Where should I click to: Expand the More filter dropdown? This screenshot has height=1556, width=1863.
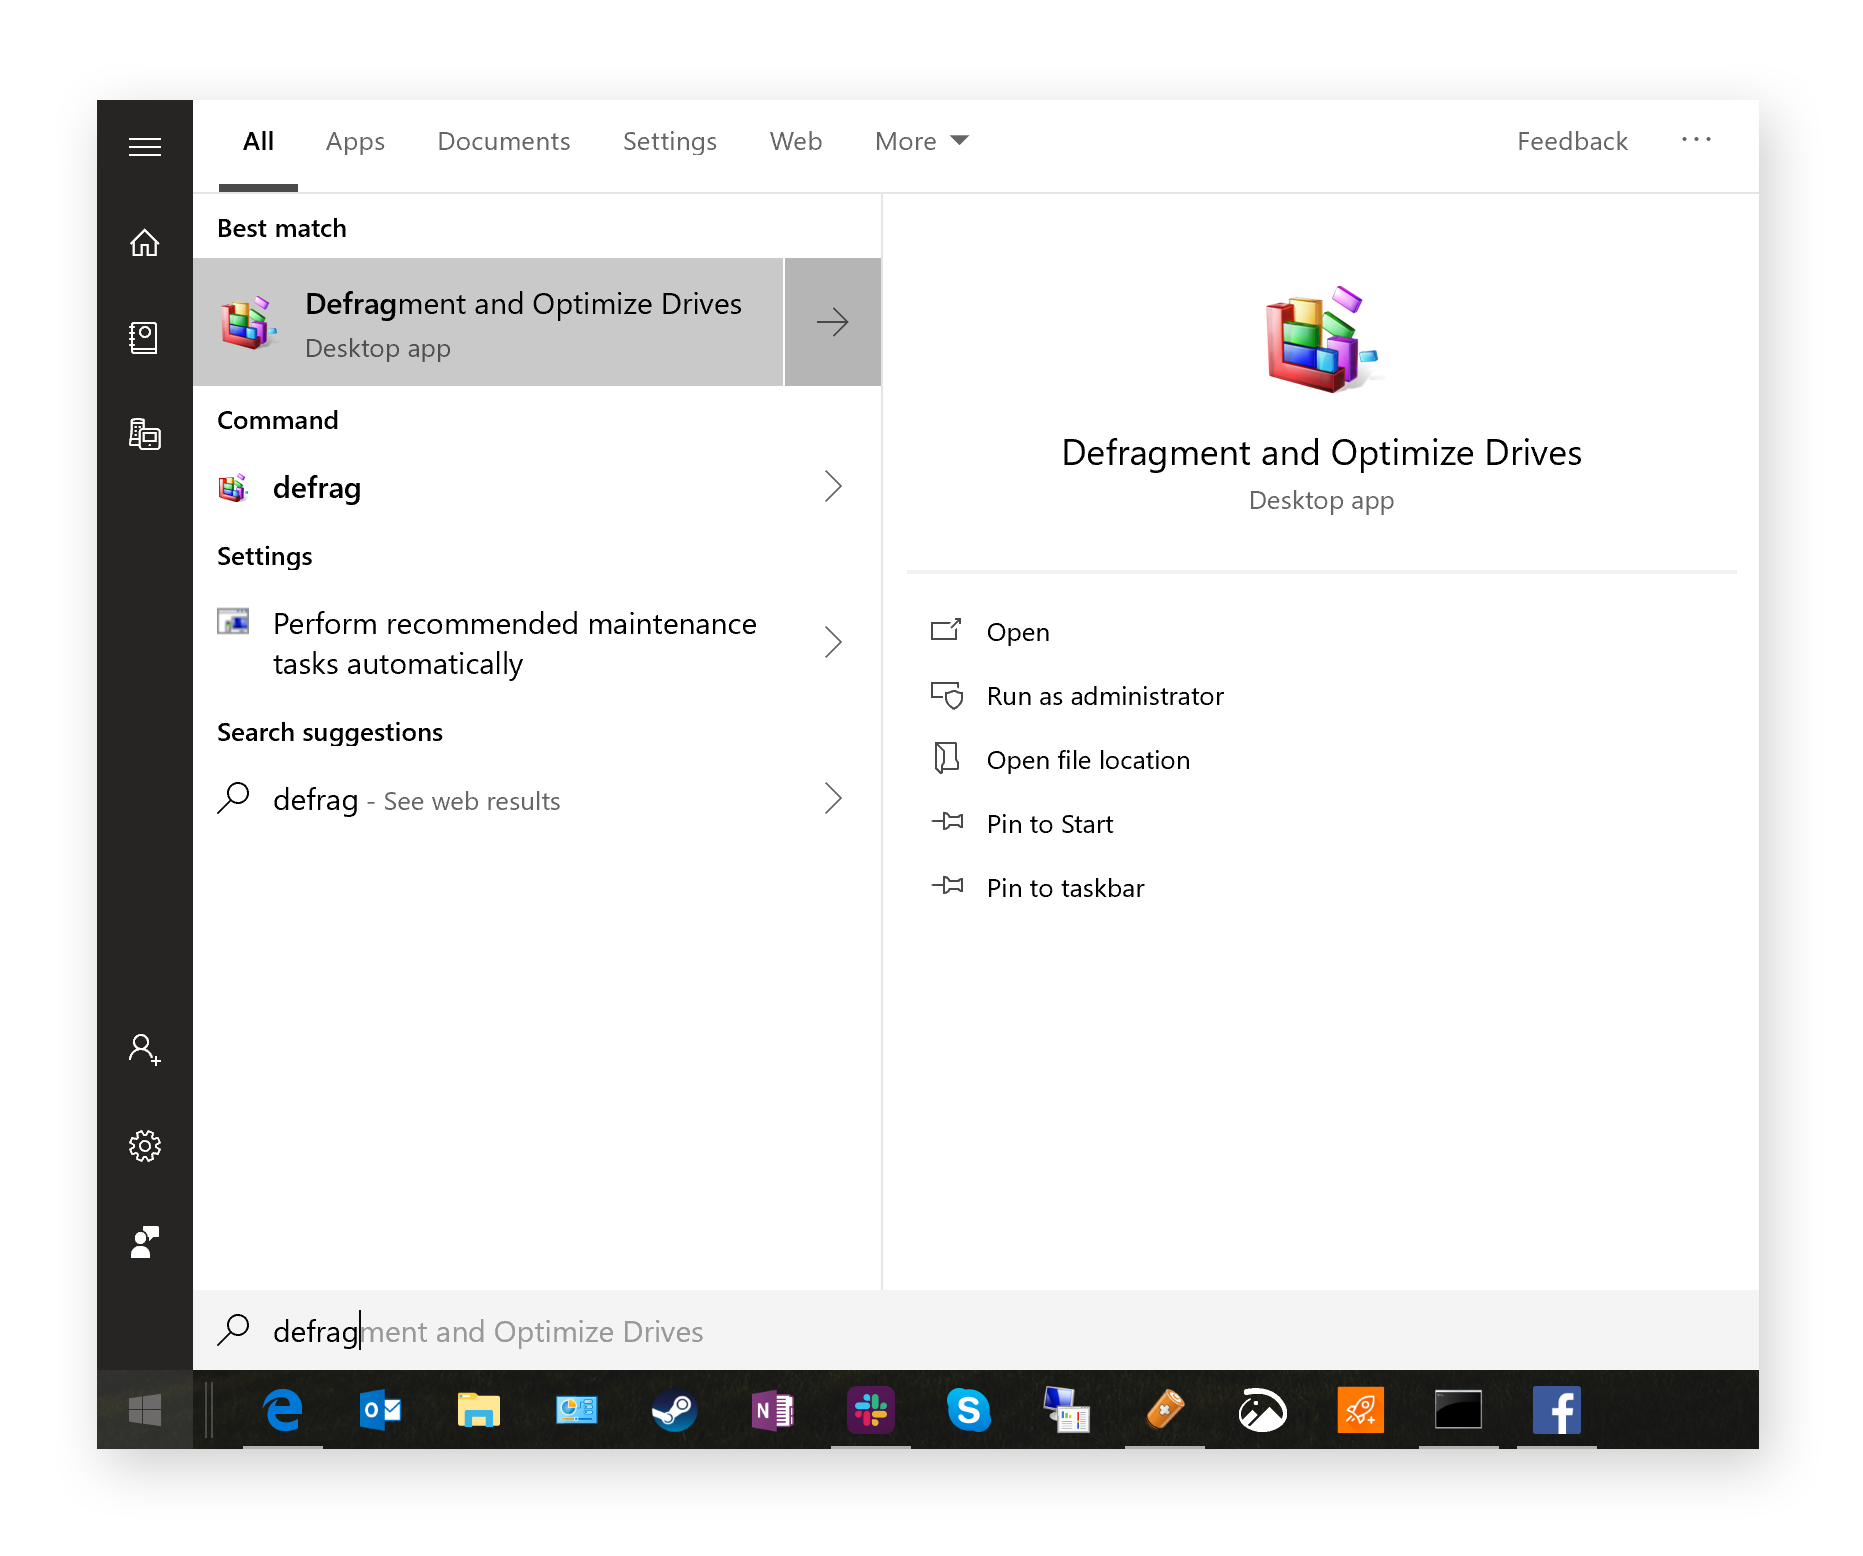(x=921, y=141)
